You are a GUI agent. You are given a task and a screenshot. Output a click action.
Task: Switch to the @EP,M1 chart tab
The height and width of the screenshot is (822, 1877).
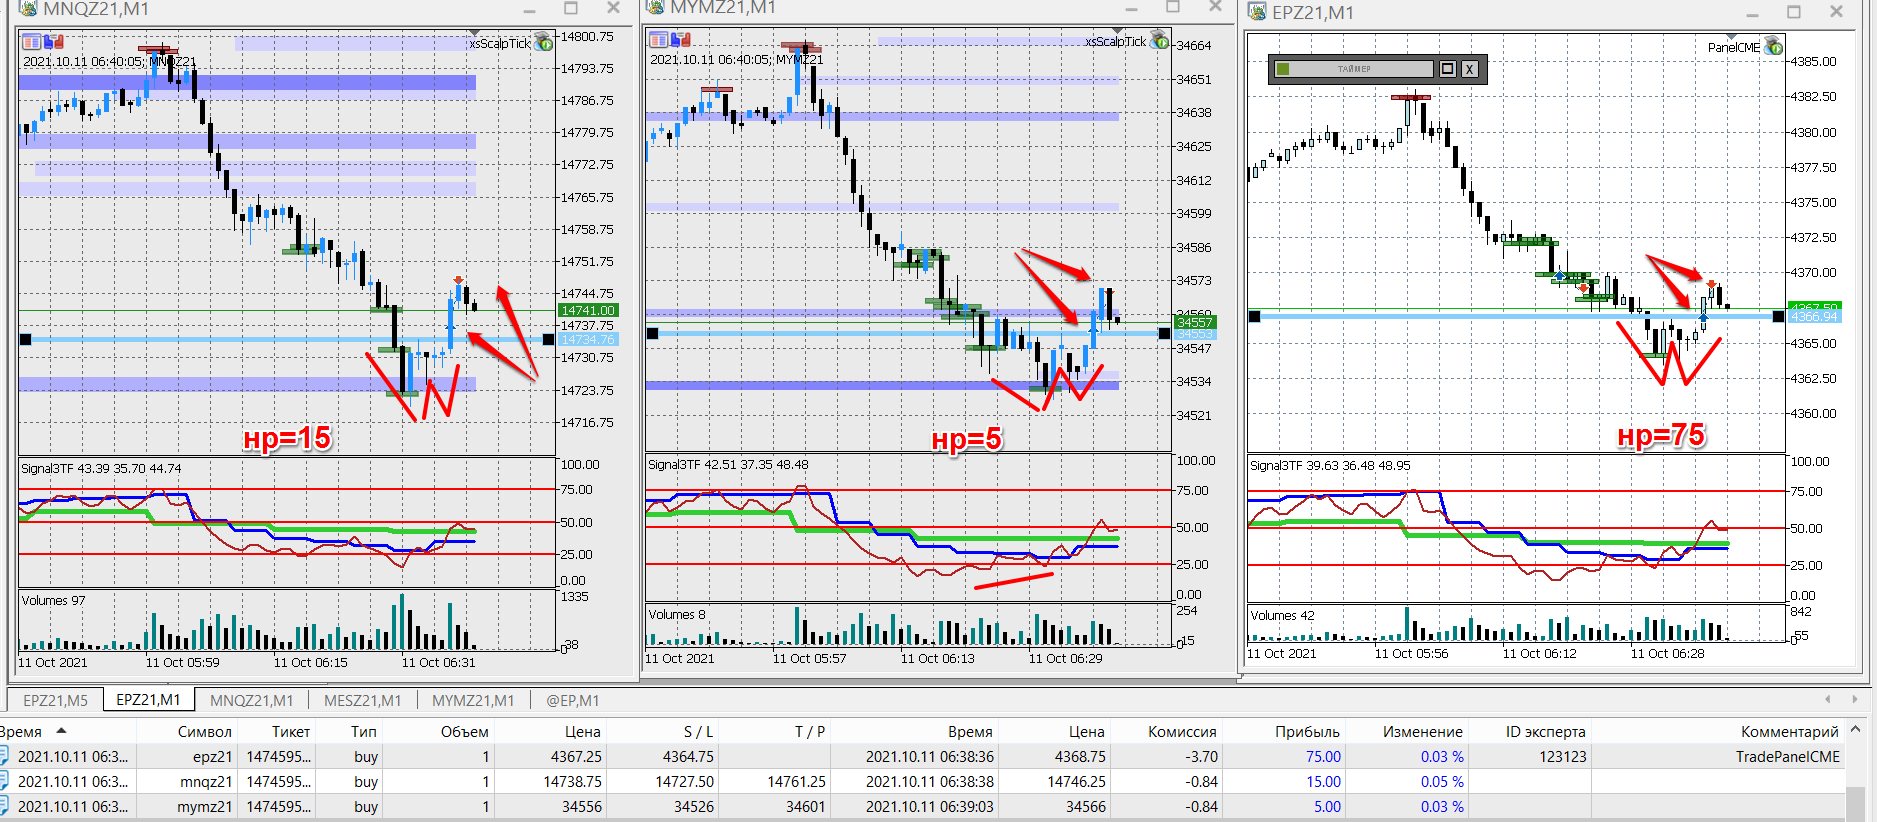point(572,700)
